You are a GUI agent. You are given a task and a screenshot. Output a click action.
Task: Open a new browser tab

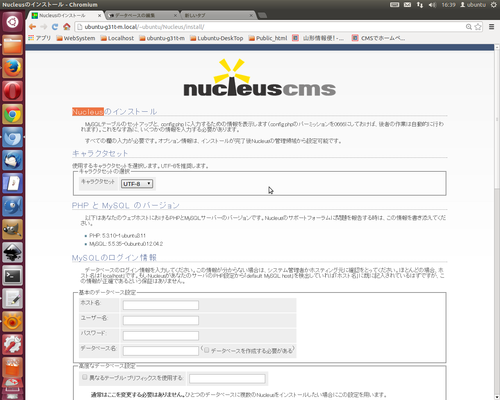[262, 15]
